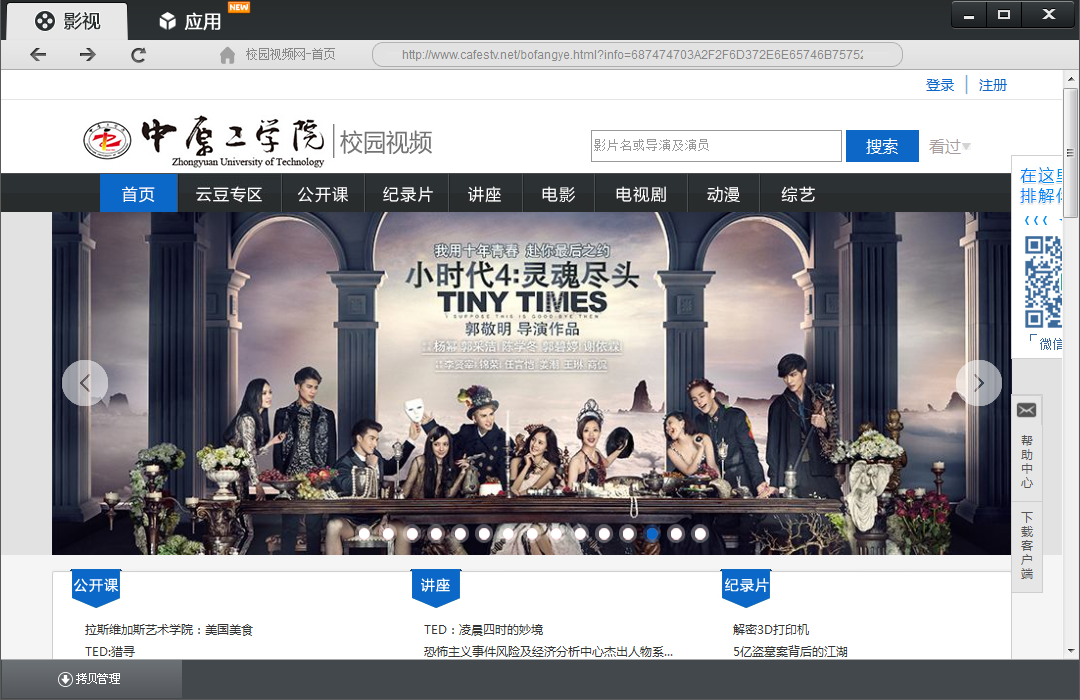Select the last carousel dot
The height and width of the screenshot is (700, 1080).
click(x=700, y=533)
